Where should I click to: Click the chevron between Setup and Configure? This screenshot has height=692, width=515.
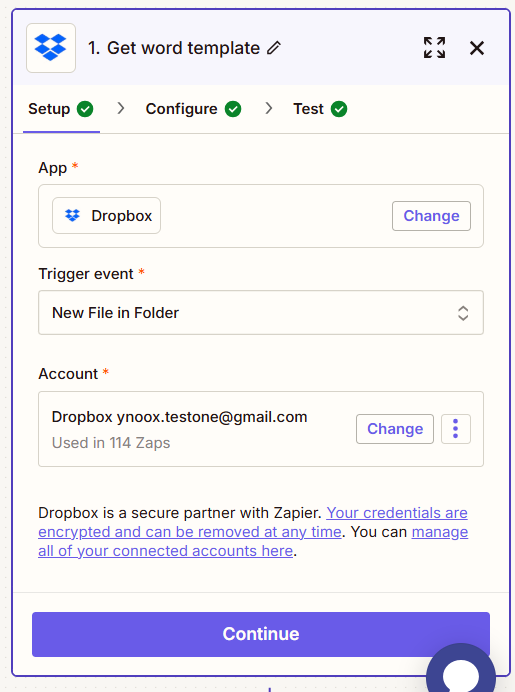coord(120,109)
